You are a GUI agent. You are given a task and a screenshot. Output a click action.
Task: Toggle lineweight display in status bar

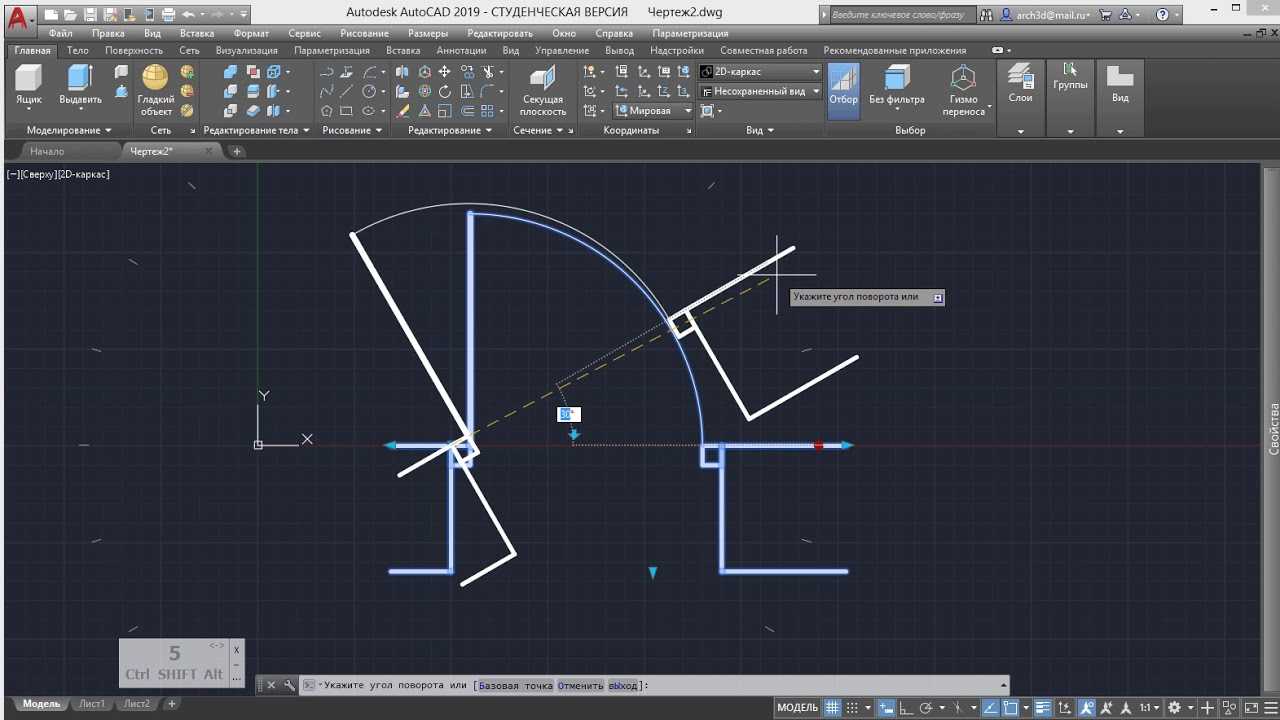[1044, 708]
